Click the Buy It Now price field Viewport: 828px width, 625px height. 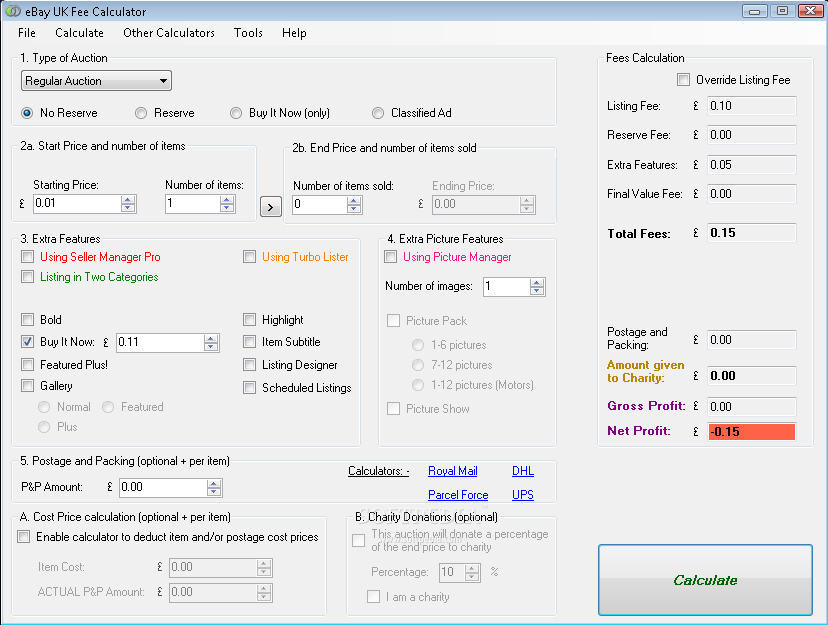160,343
